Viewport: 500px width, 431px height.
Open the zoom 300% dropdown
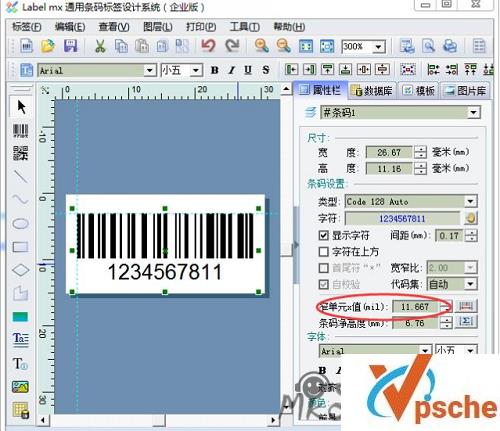[378, 47]
